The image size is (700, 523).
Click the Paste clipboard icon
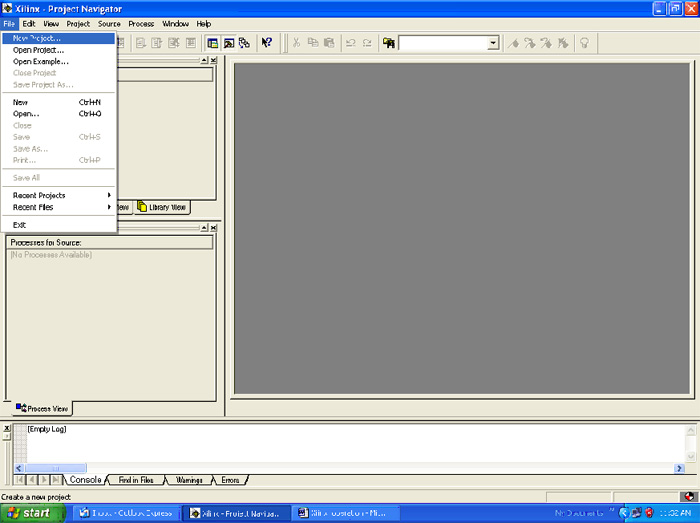point(329,43)
